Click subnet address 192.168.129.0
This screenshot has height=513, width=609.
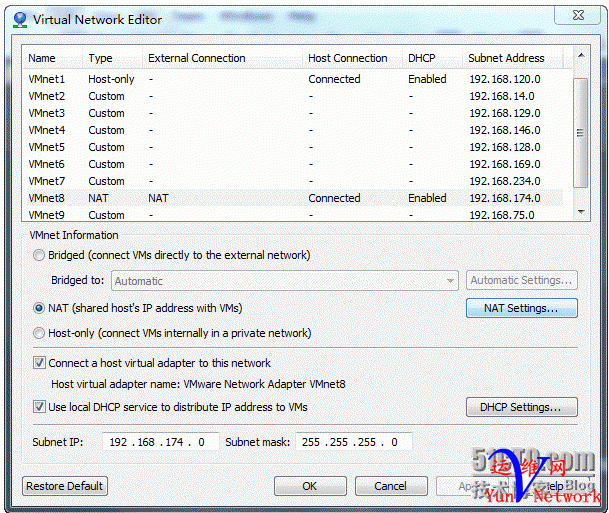coord(505,113)
